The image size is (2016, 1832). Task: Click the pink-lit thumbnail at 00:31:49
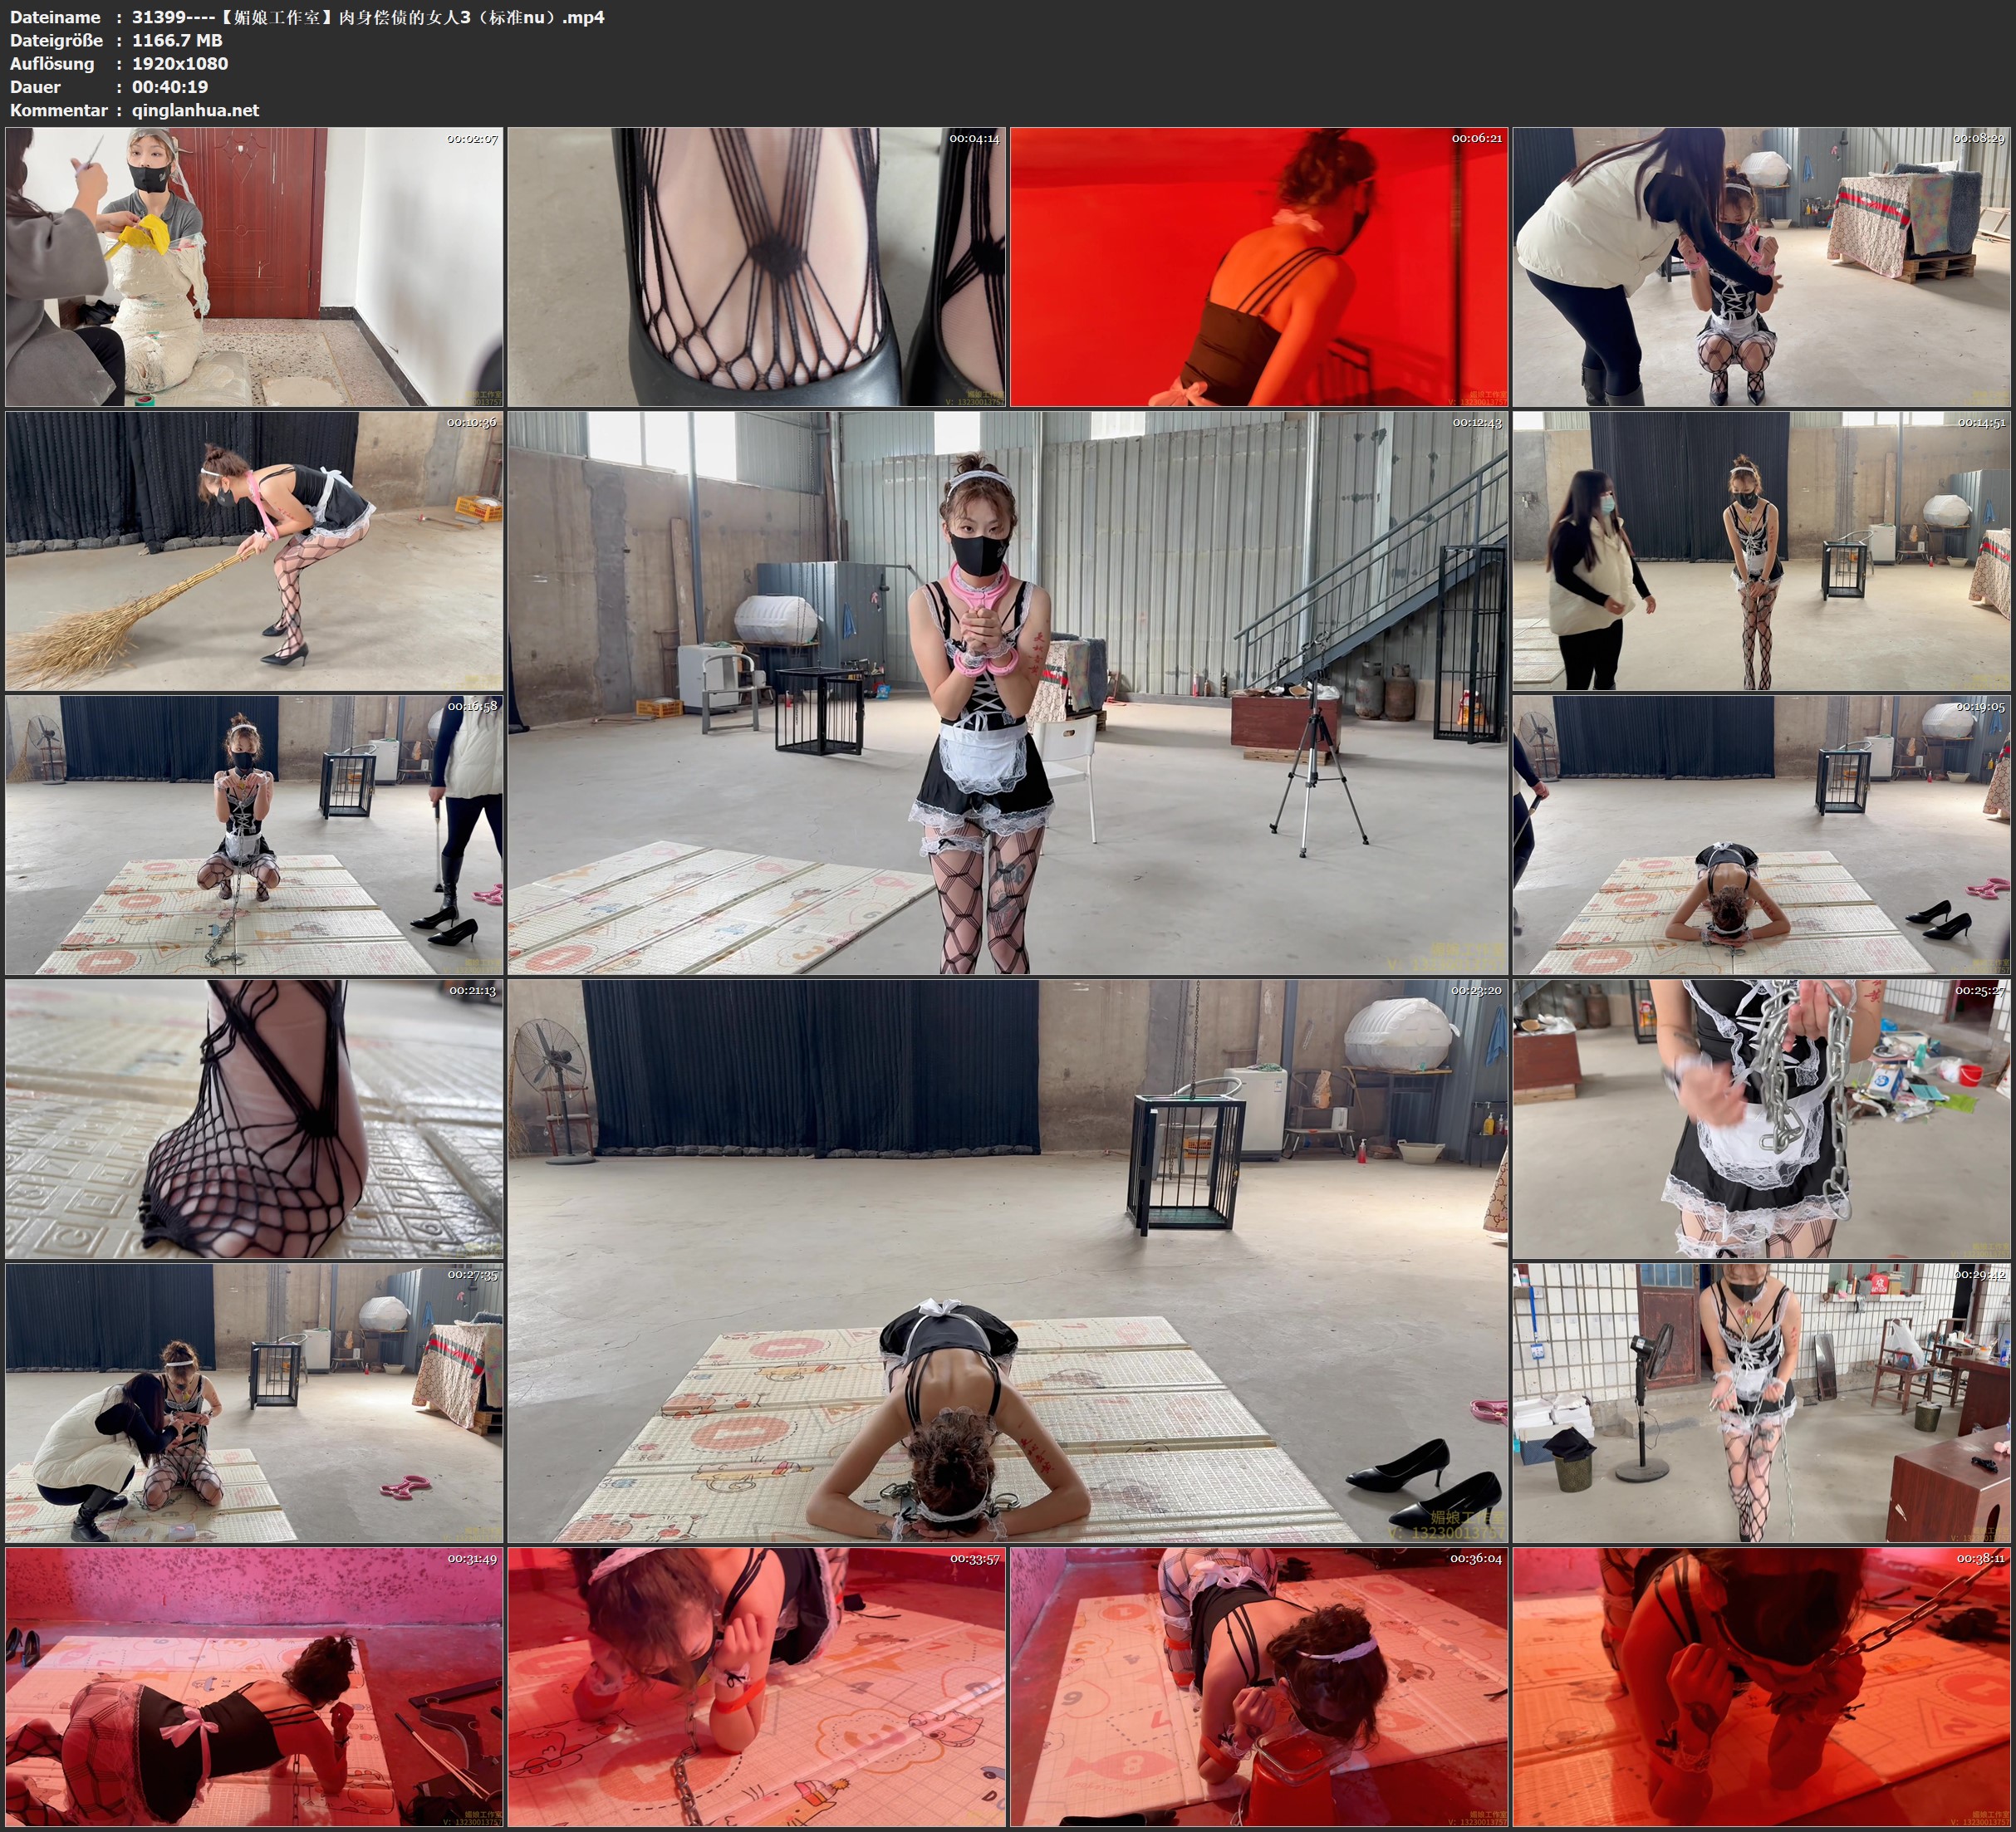pyautogui.click(x=254, y=1687)
